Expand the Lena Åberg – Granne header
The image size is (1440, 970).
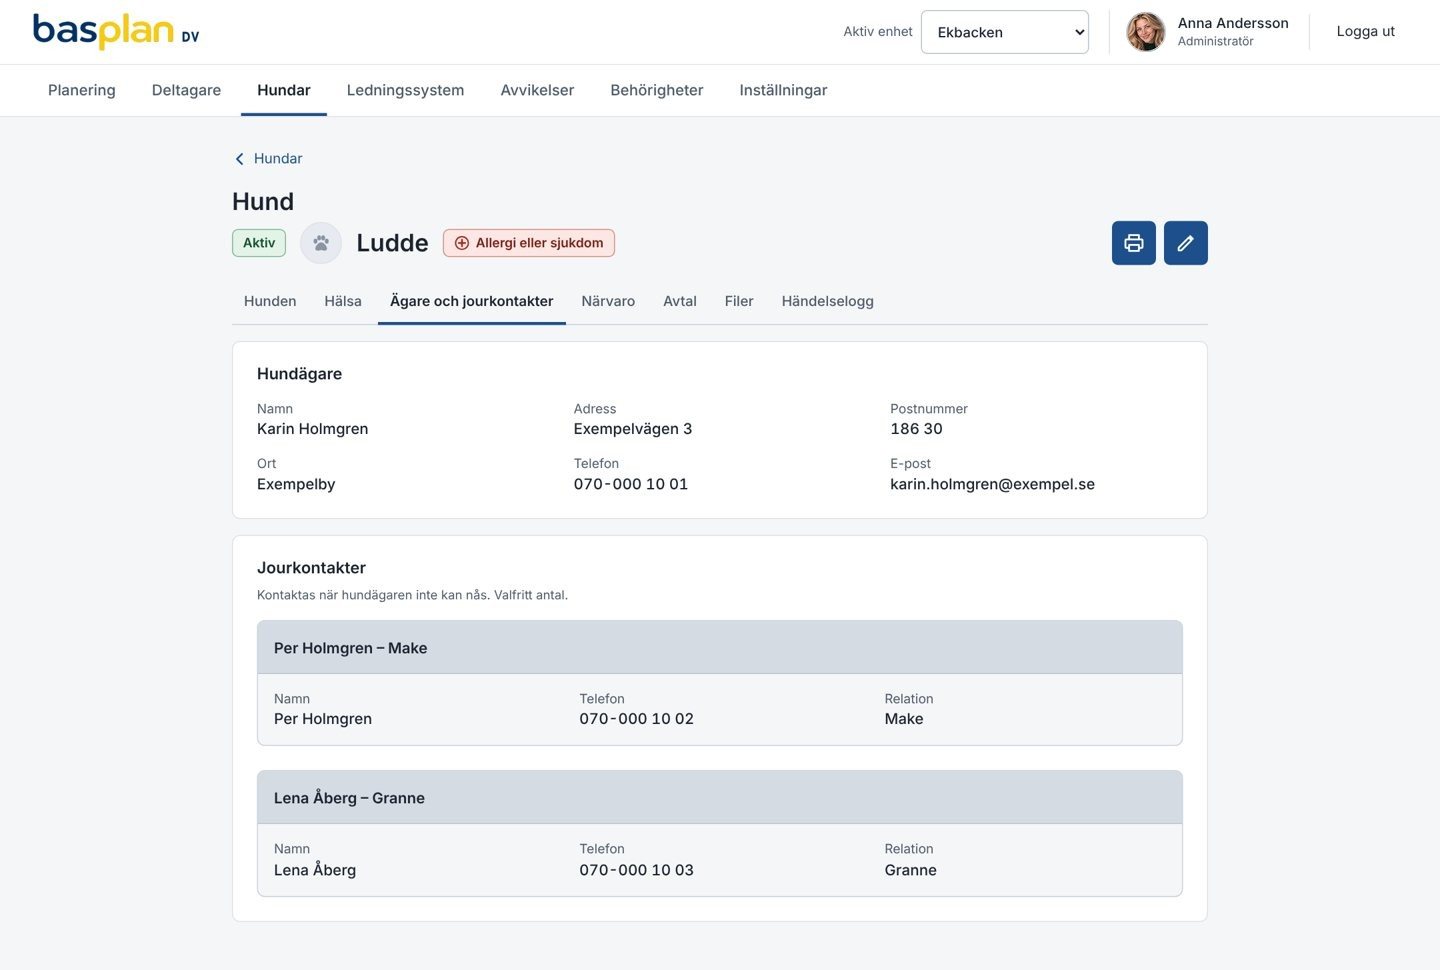click(720, 798)
